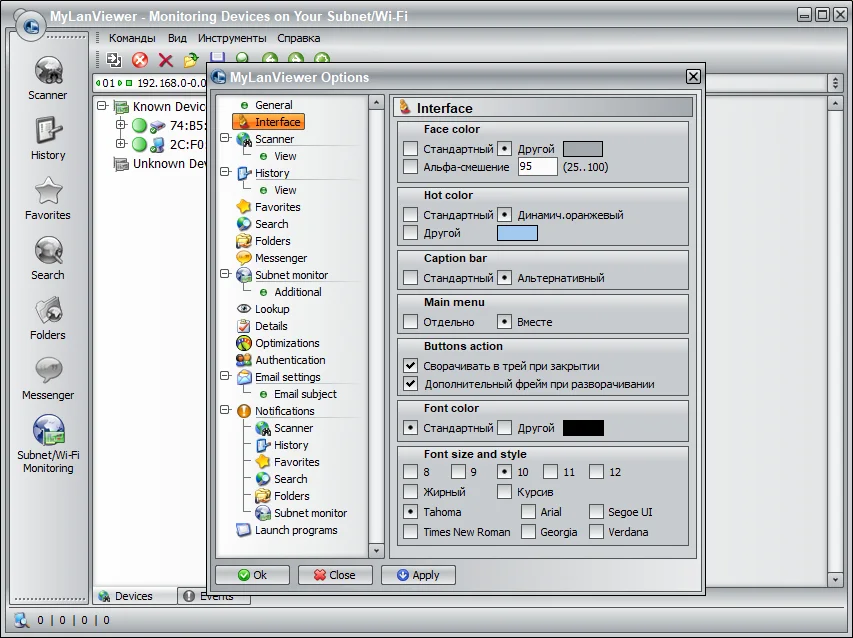
Task: Click the Ok button
Action: [252, 575]
